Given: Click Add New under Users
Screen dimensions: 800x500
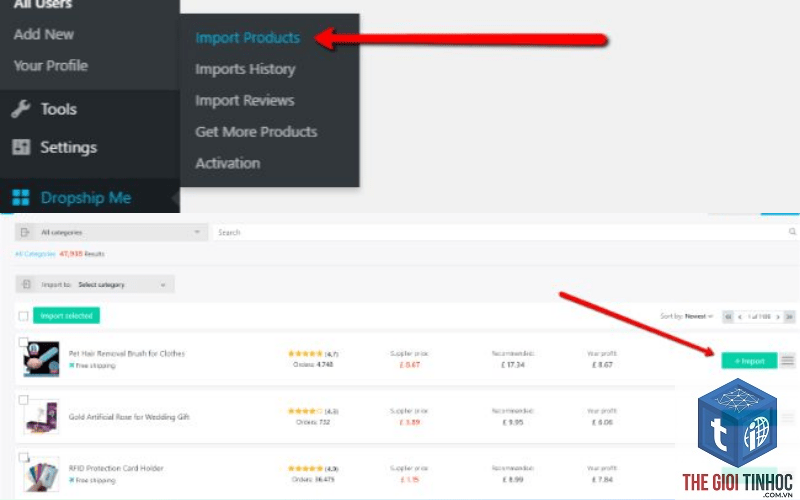Looking at the screenshot, I should coord(44,34).
